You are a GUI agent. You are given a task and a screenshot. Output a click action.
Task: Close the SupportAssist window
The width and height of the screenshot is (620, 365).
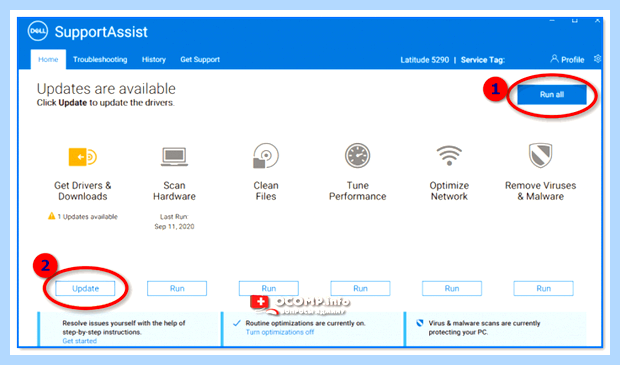(x=597, y=21)
